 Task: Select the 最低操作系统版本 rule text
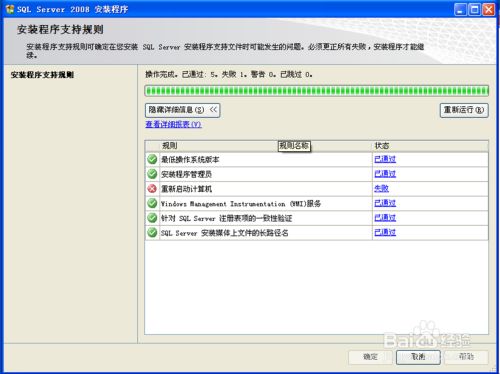(190, 160)
